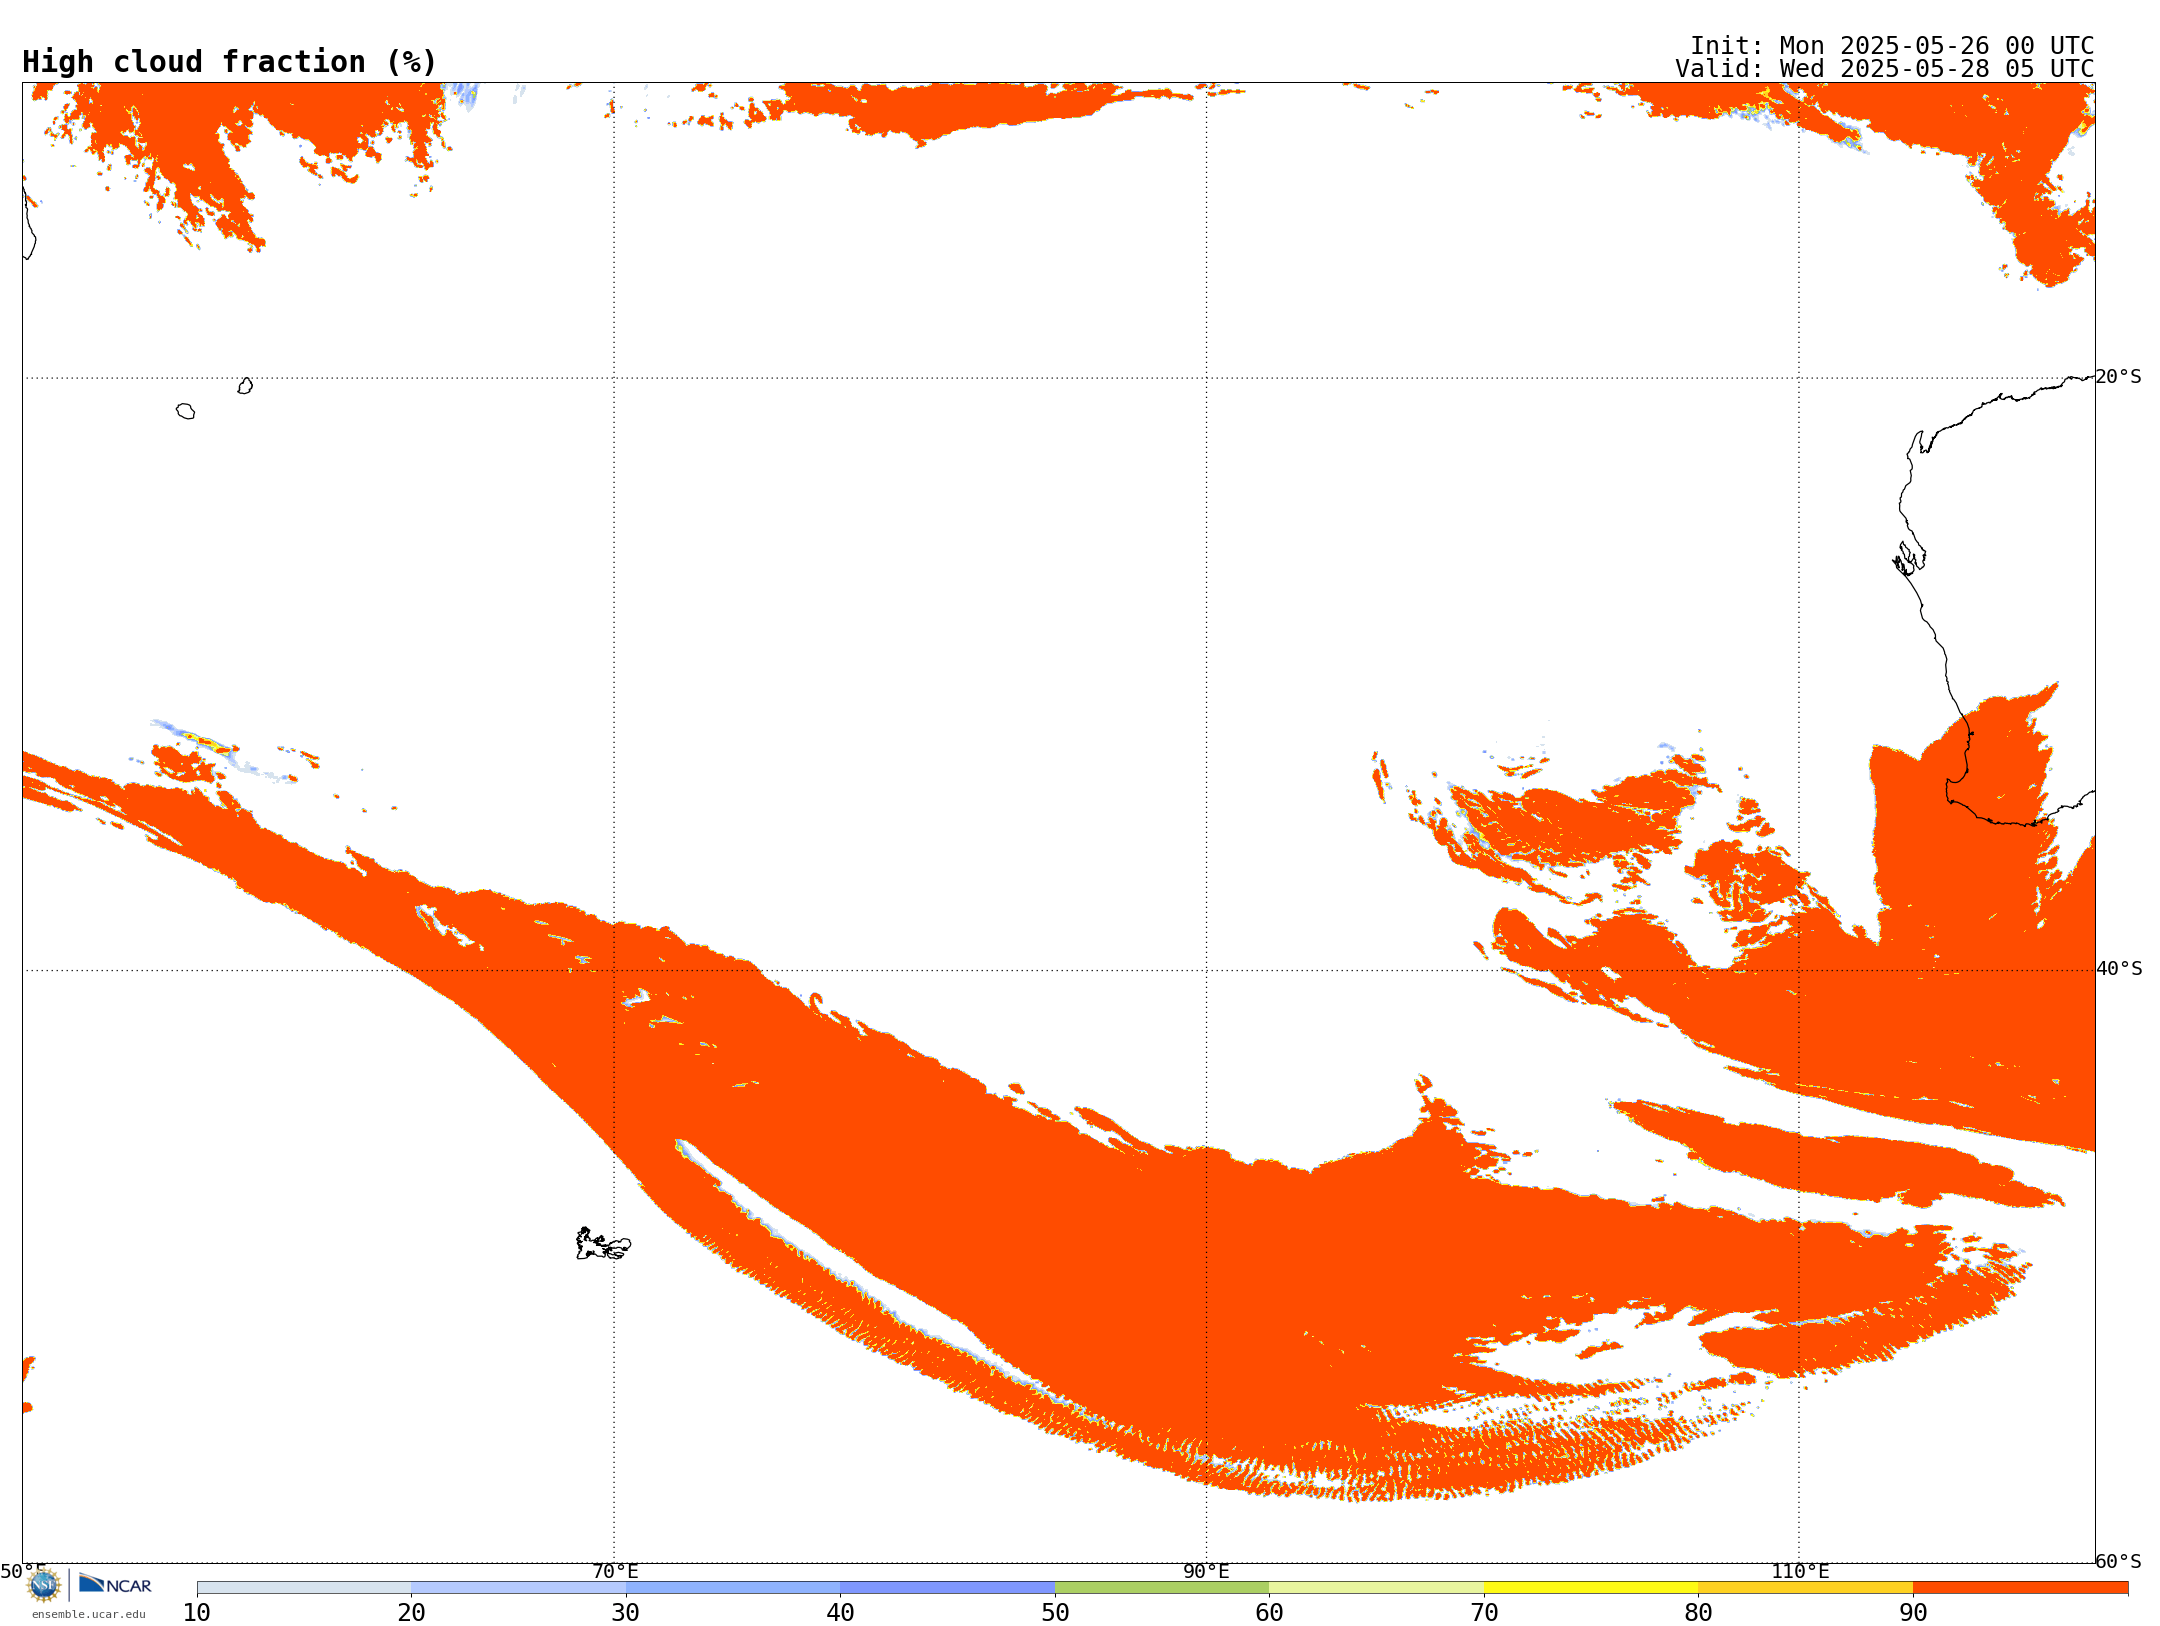Image resolution: width=2160 pixels, height=1626 pixels.
Task: Click the Shark Bay coastline of Western Australia
Action: click(x=1910, y=557)
